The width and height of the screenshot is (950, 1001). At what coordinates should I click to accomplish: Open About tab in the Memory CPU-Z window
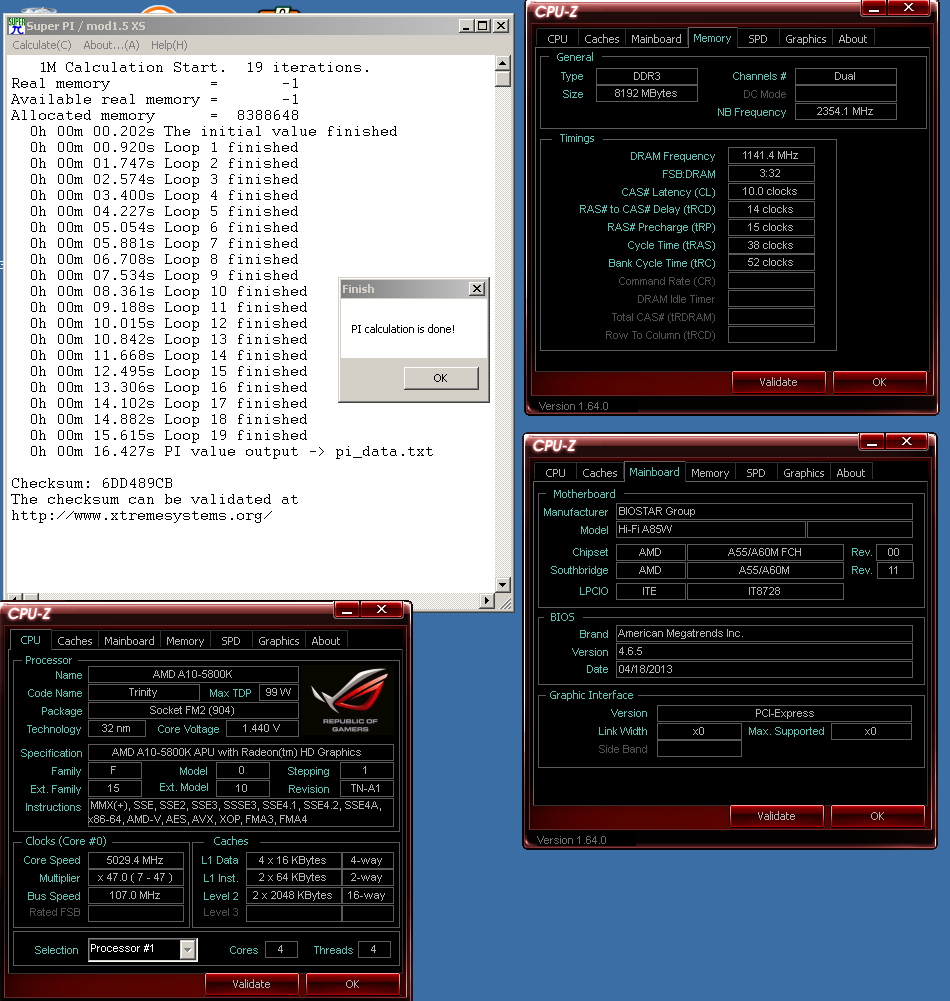click(852, 39)
